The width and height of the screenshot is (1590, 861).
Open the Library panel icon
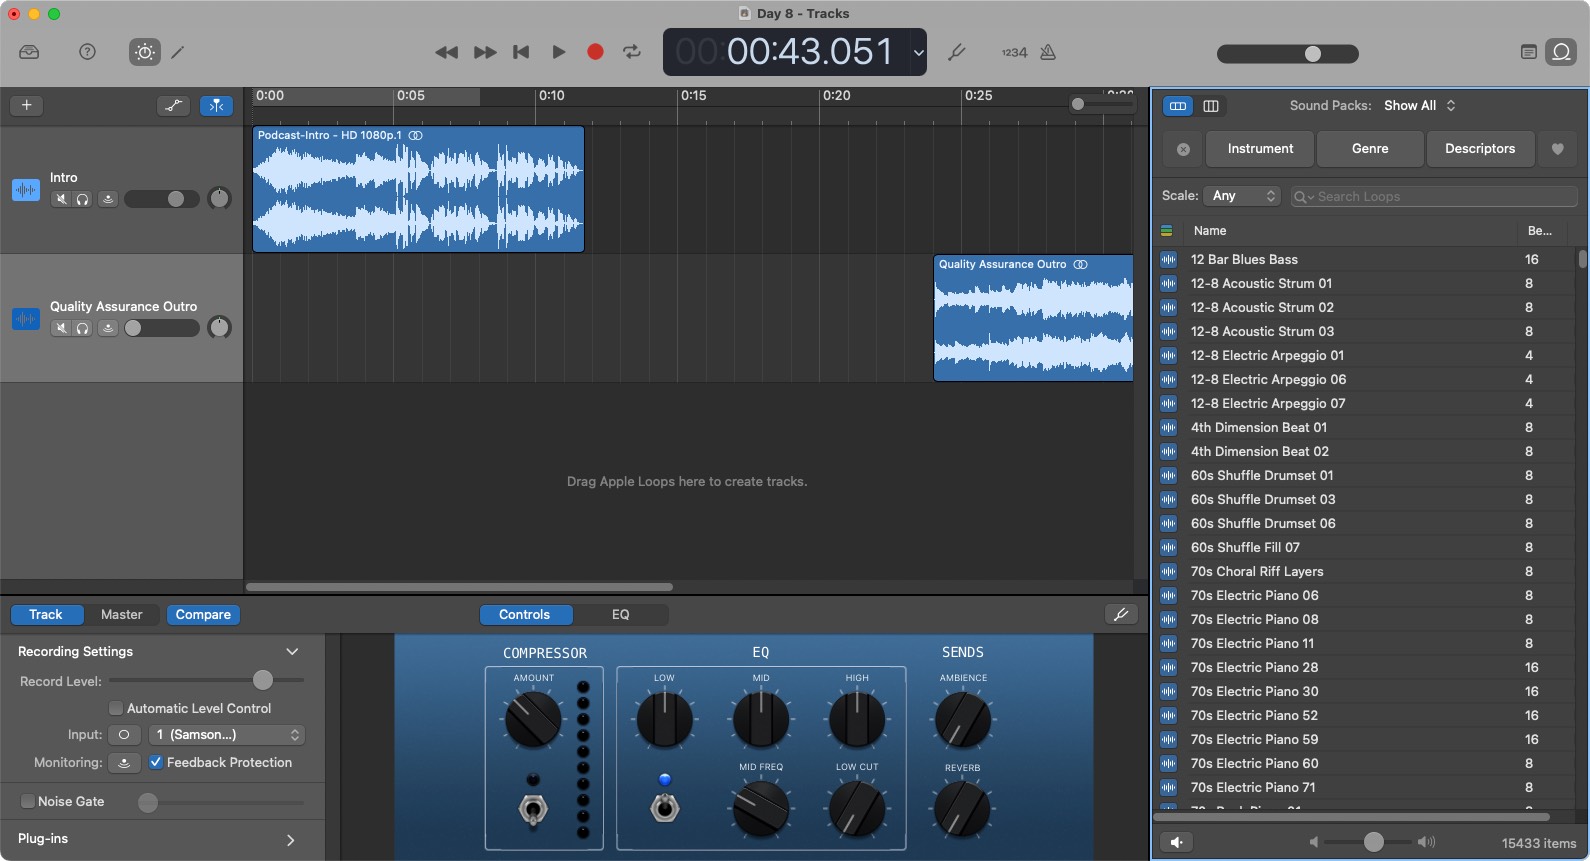[x=29, y=52]
